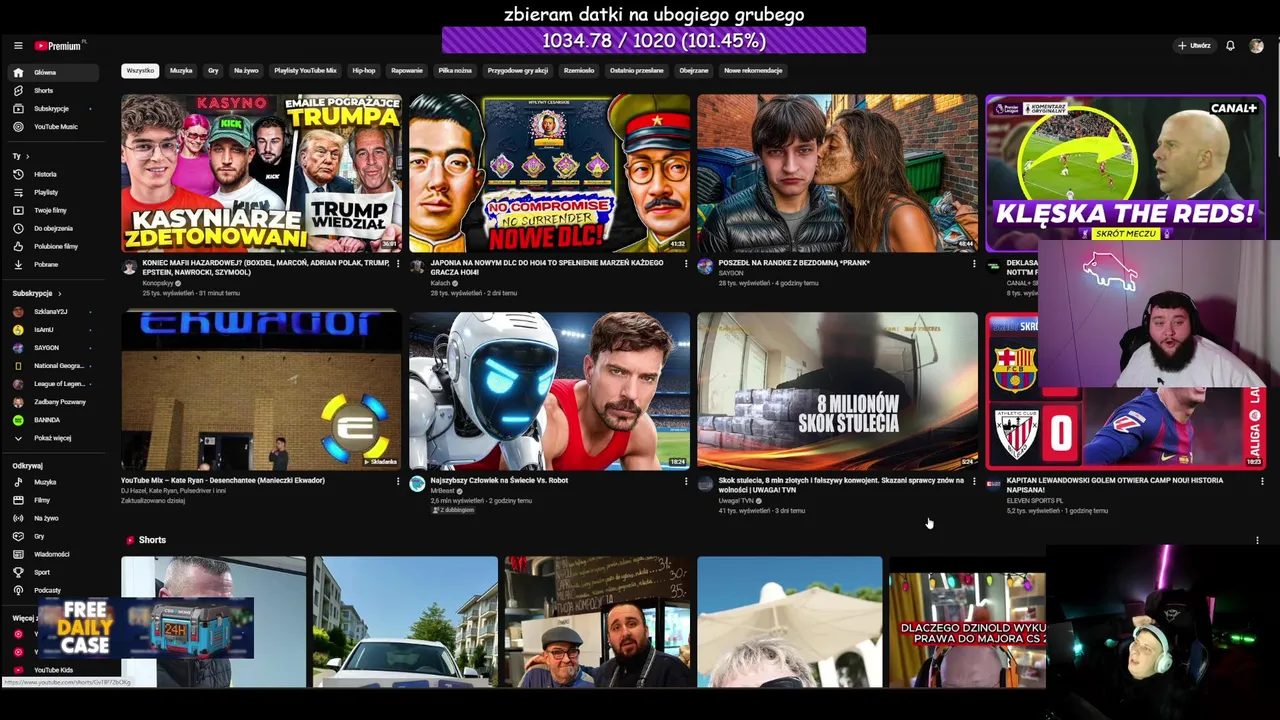
Task: Open Podcasty under Odkrywaj
Action: coord(53,590)
